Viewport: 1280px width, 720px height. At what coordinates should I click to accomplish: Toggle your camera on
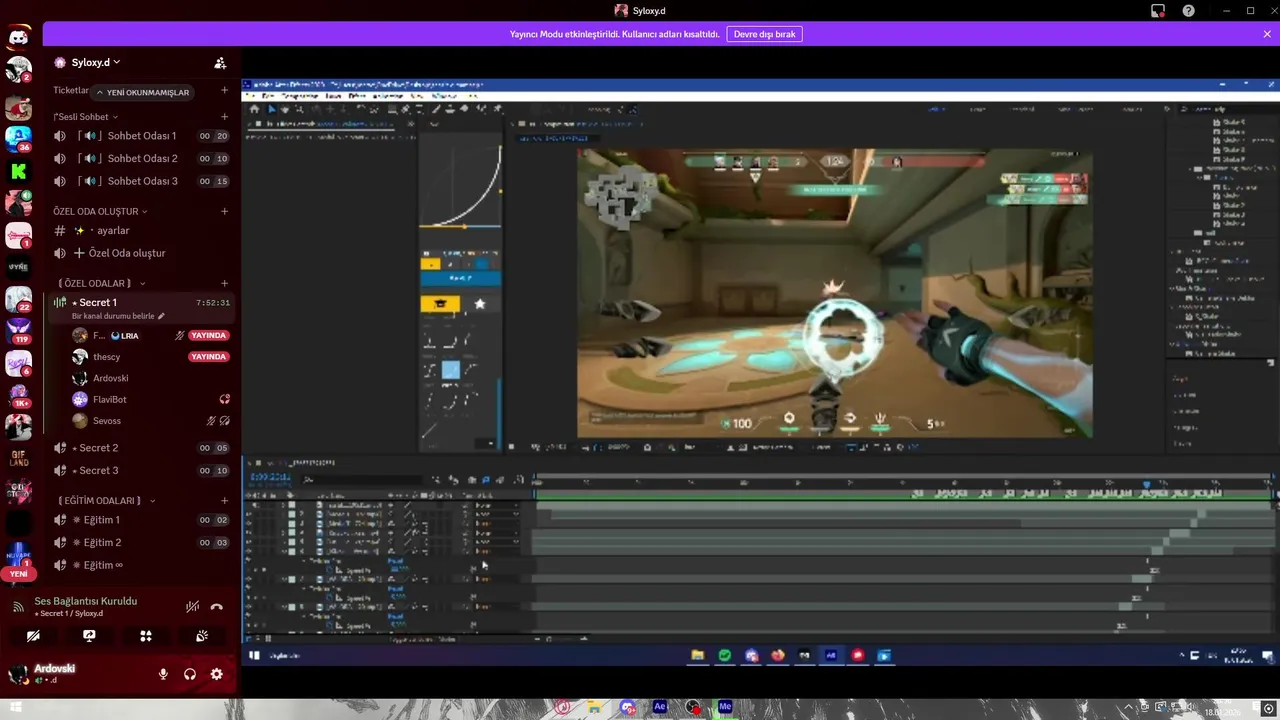33,635
